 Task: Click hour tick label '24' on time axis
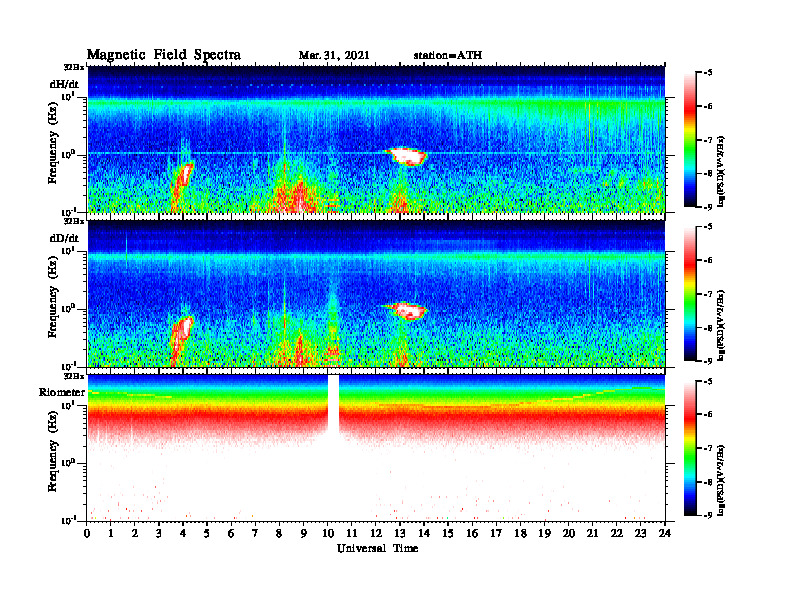(x=665, y=533)
